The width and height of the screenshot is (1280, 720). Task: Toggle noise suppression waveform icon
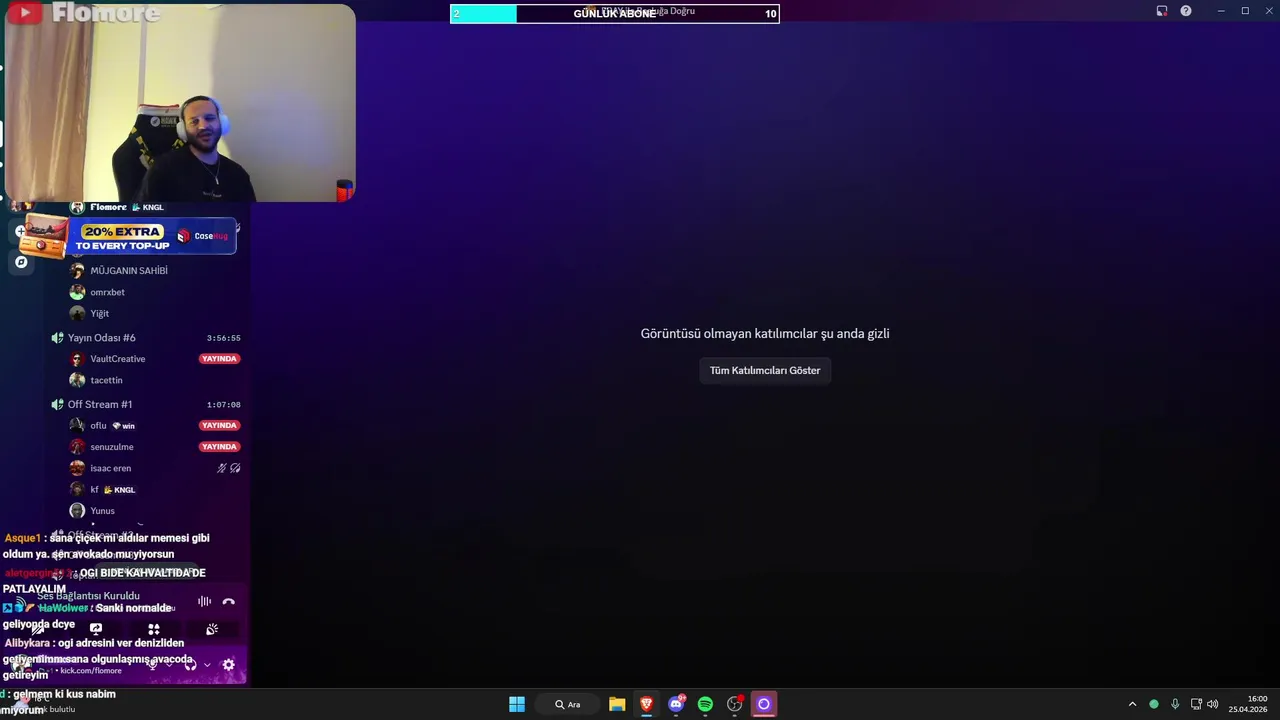pyautogui.click(x=204, y=601)
